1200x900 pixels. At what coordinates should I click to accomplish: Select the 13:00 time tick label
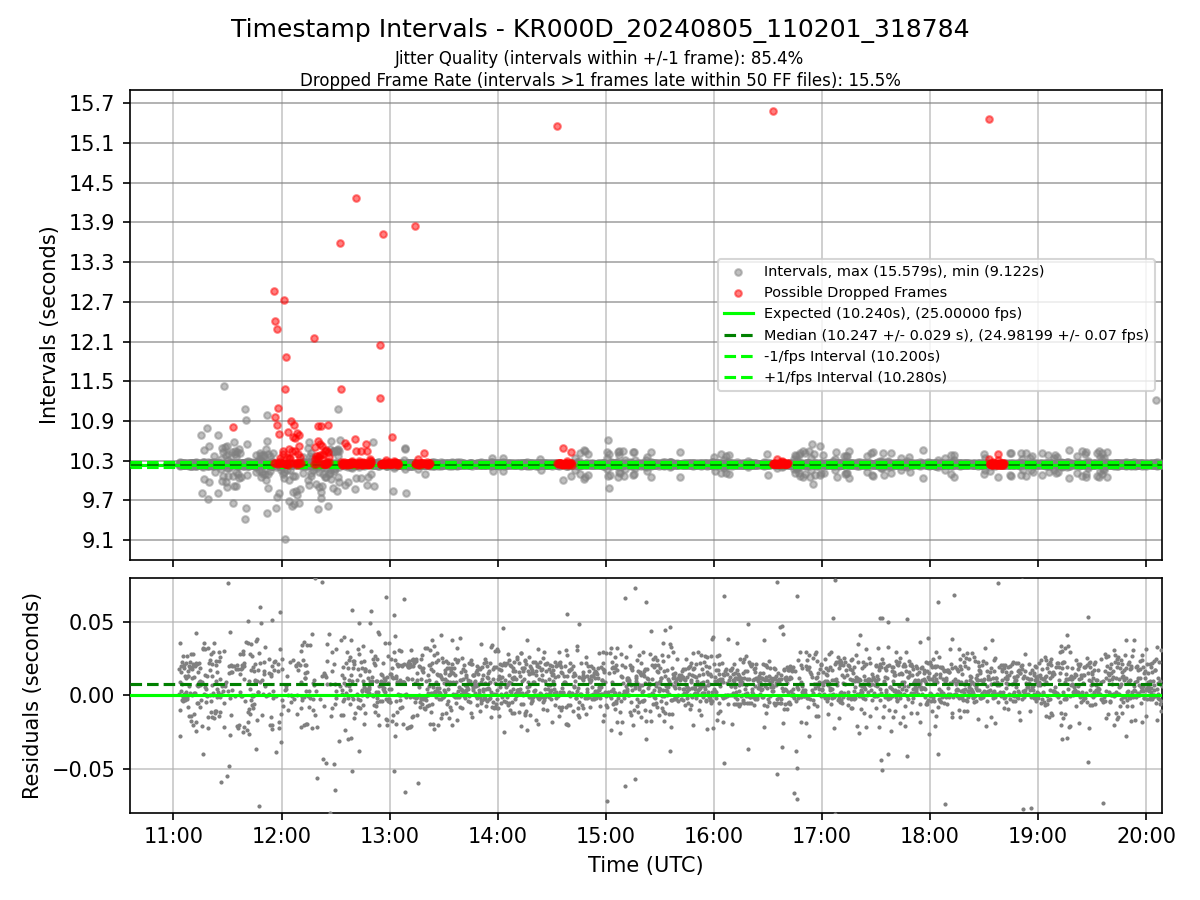pyautogui.click(x=390, y=834)
